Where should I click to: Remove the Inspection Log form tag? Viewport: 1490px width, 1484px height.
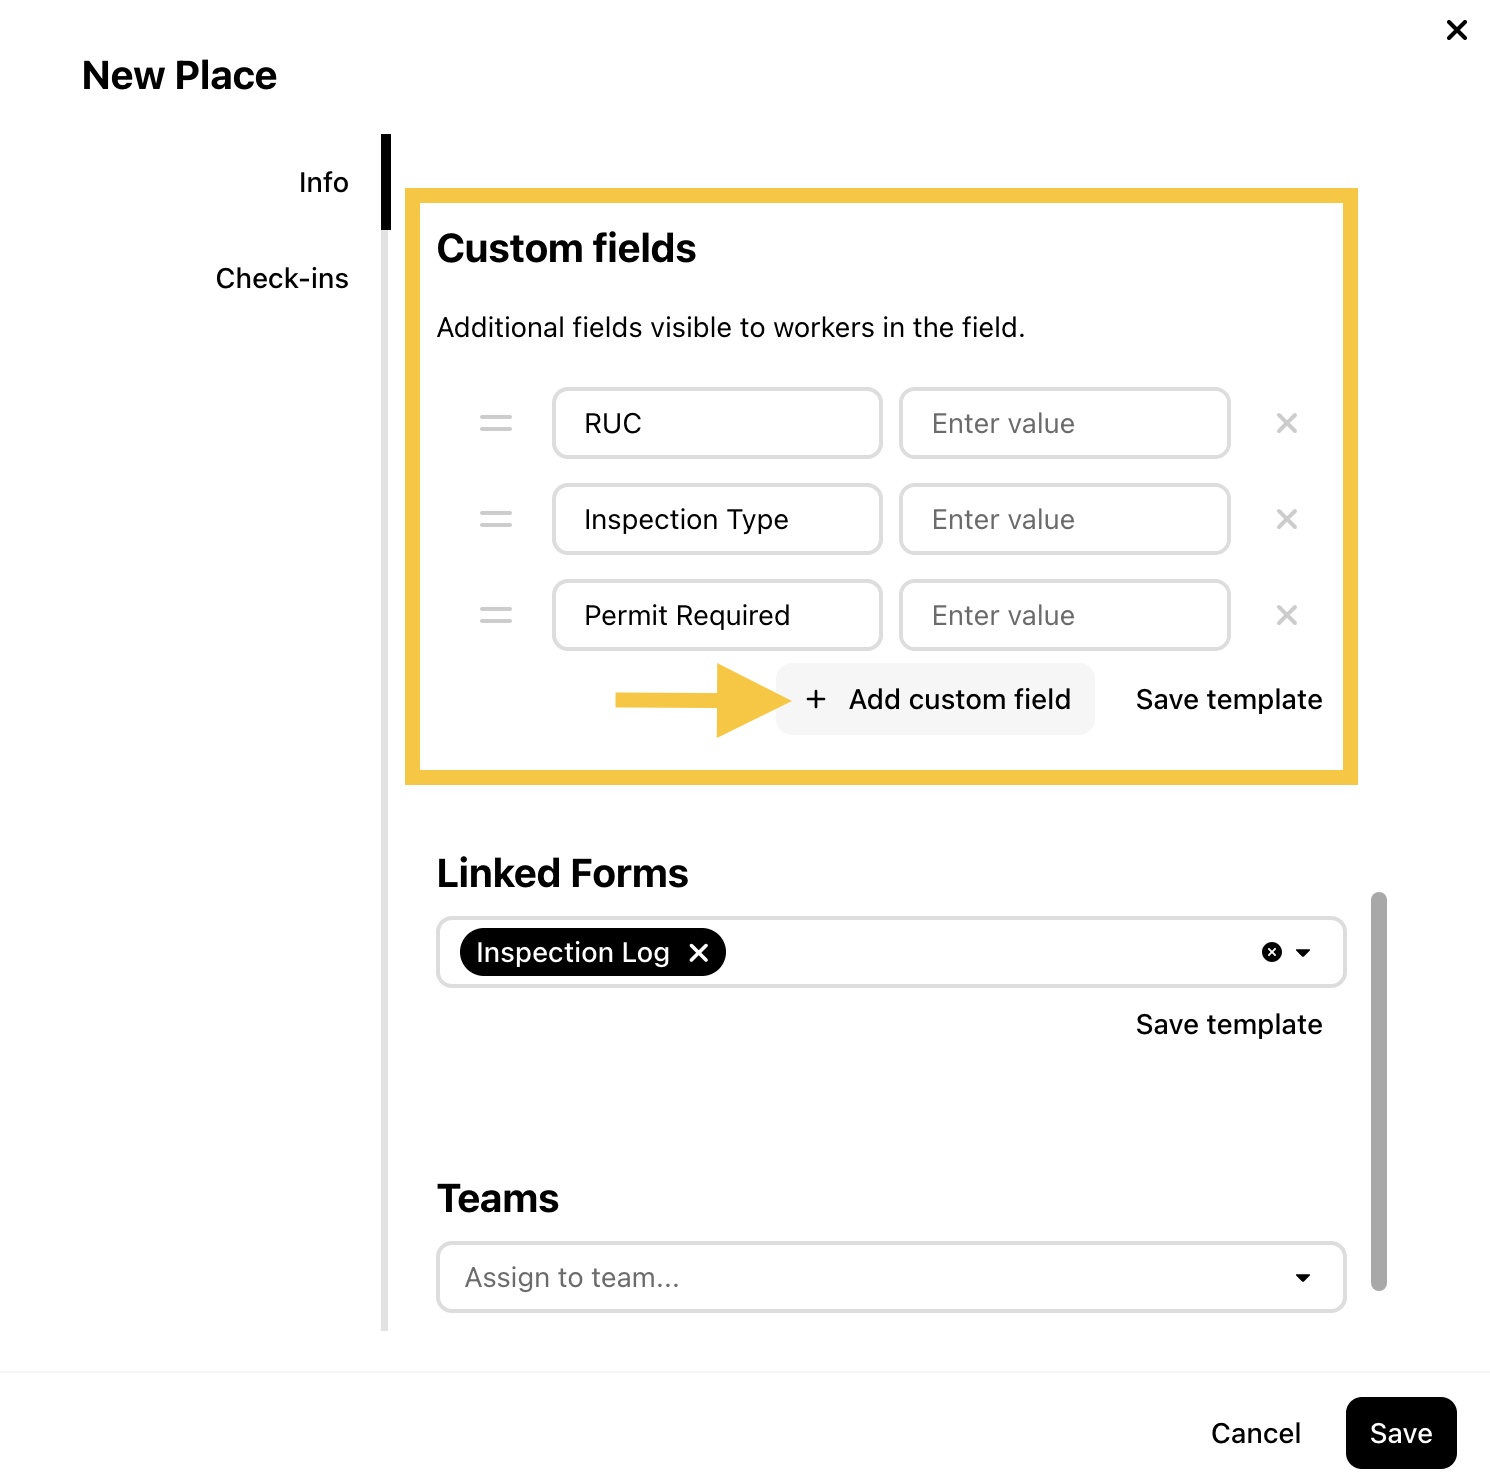699,952
